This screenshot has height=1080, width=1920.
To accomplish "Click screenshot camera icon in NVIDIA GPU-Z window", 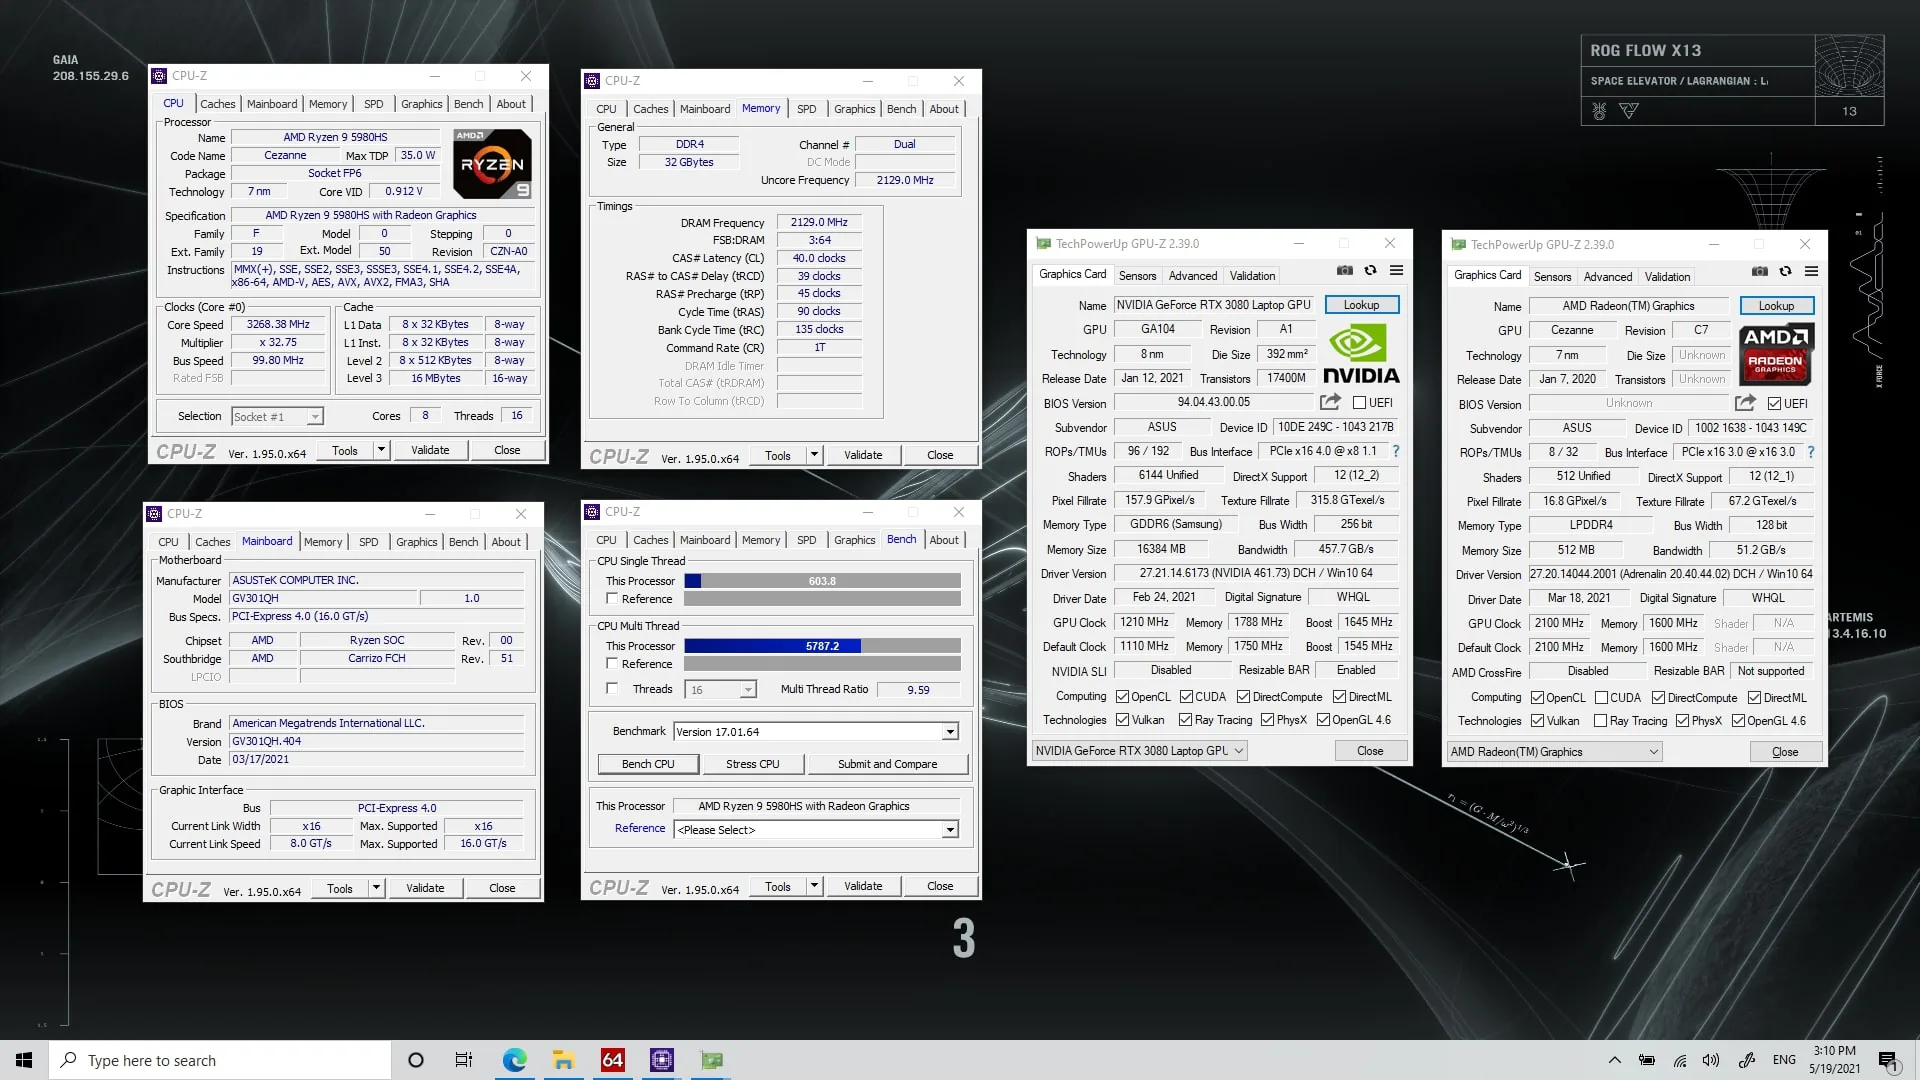I will [1345, 270].
